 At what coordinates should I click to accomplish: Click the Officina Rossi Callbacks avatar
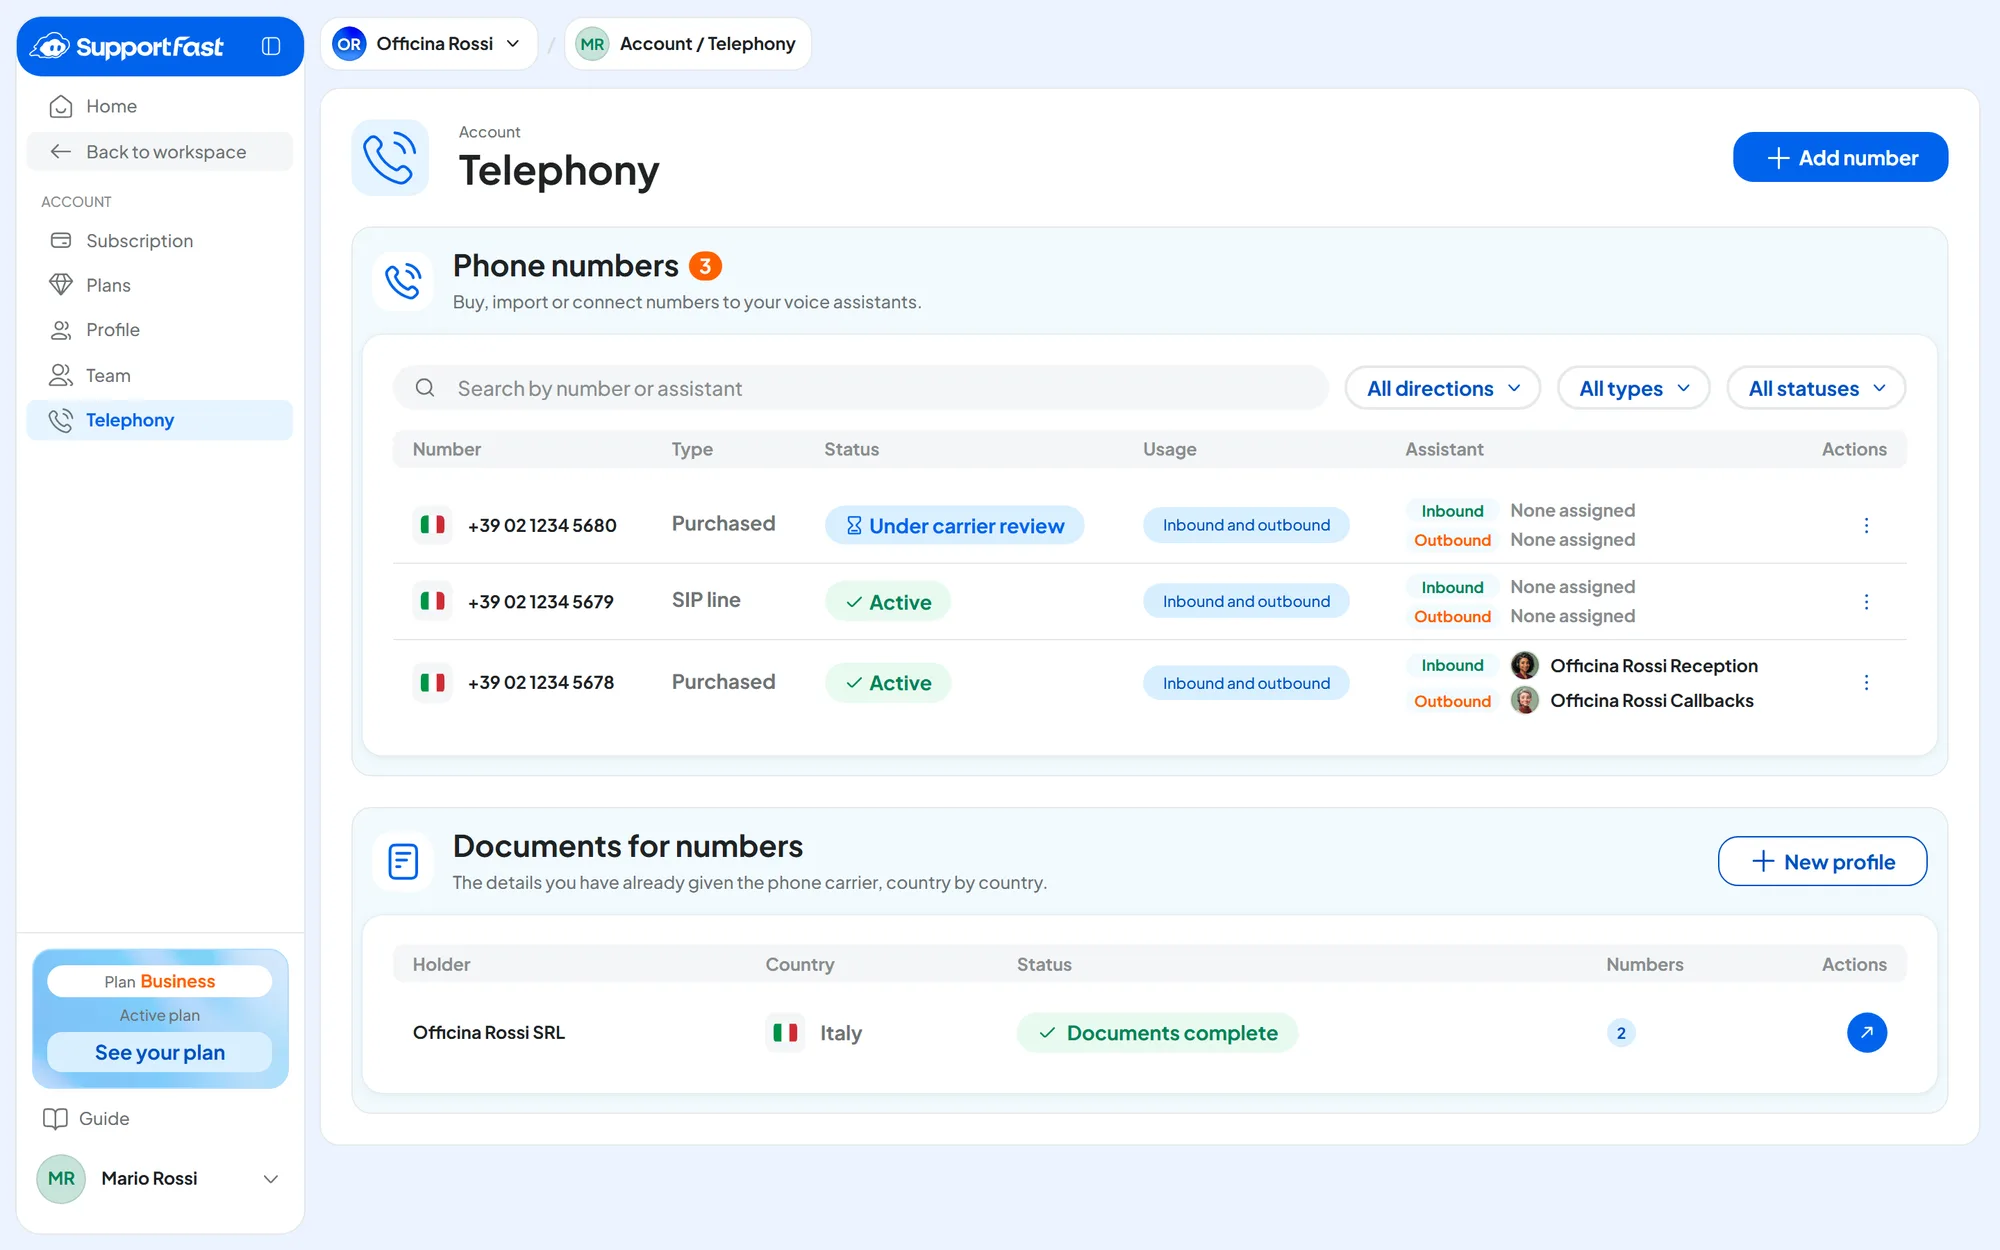click(x=1524, y=700)
